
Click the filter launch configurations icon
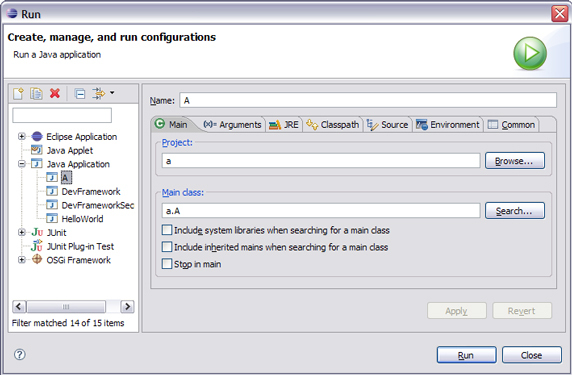tap(98, 93)
